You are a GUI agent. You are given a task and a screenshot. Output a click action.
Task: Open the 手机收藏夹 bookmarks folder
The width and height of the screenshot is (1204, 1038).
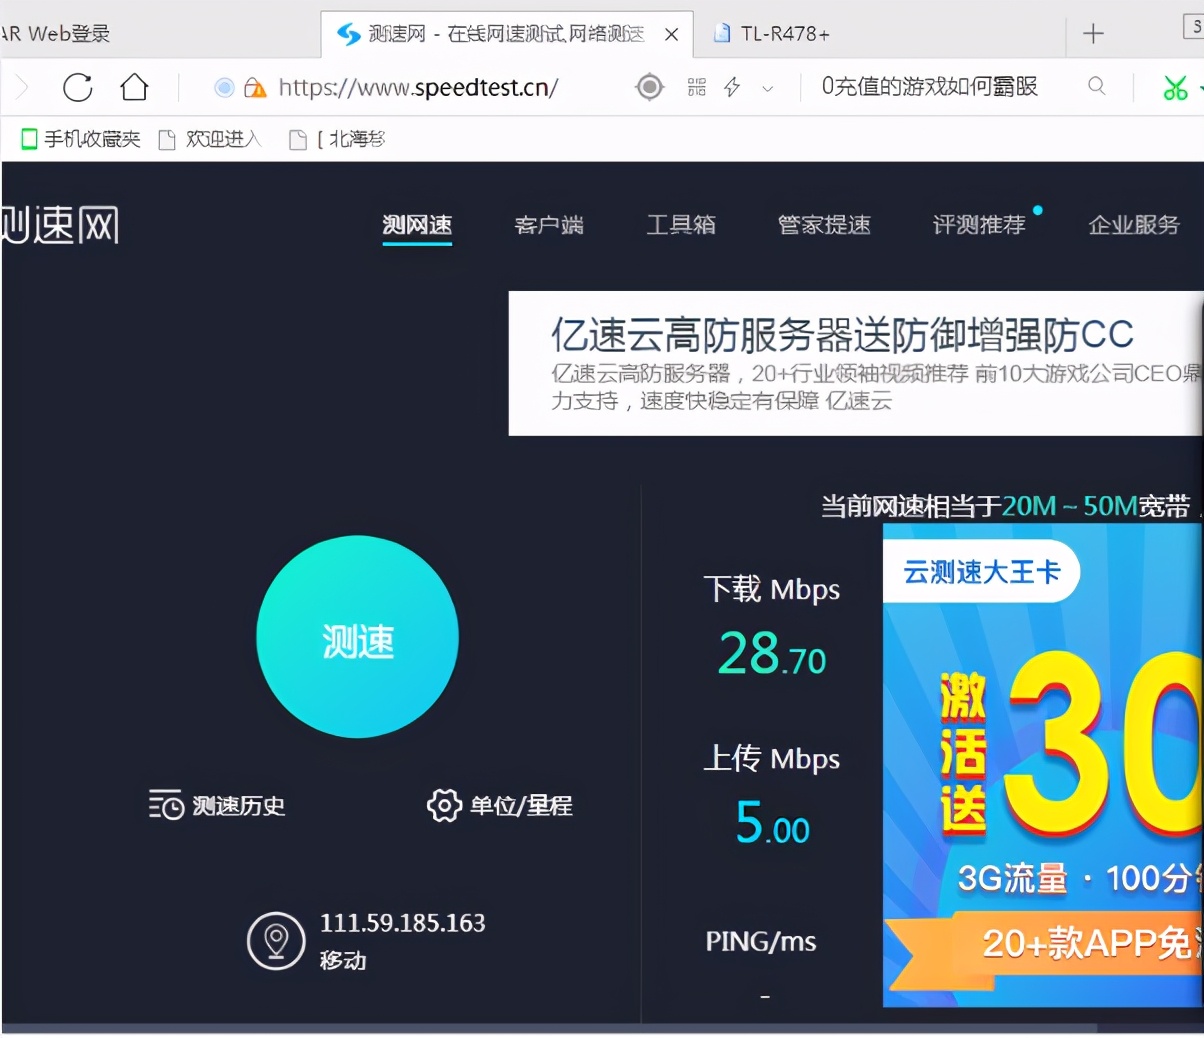click(79, 139)
